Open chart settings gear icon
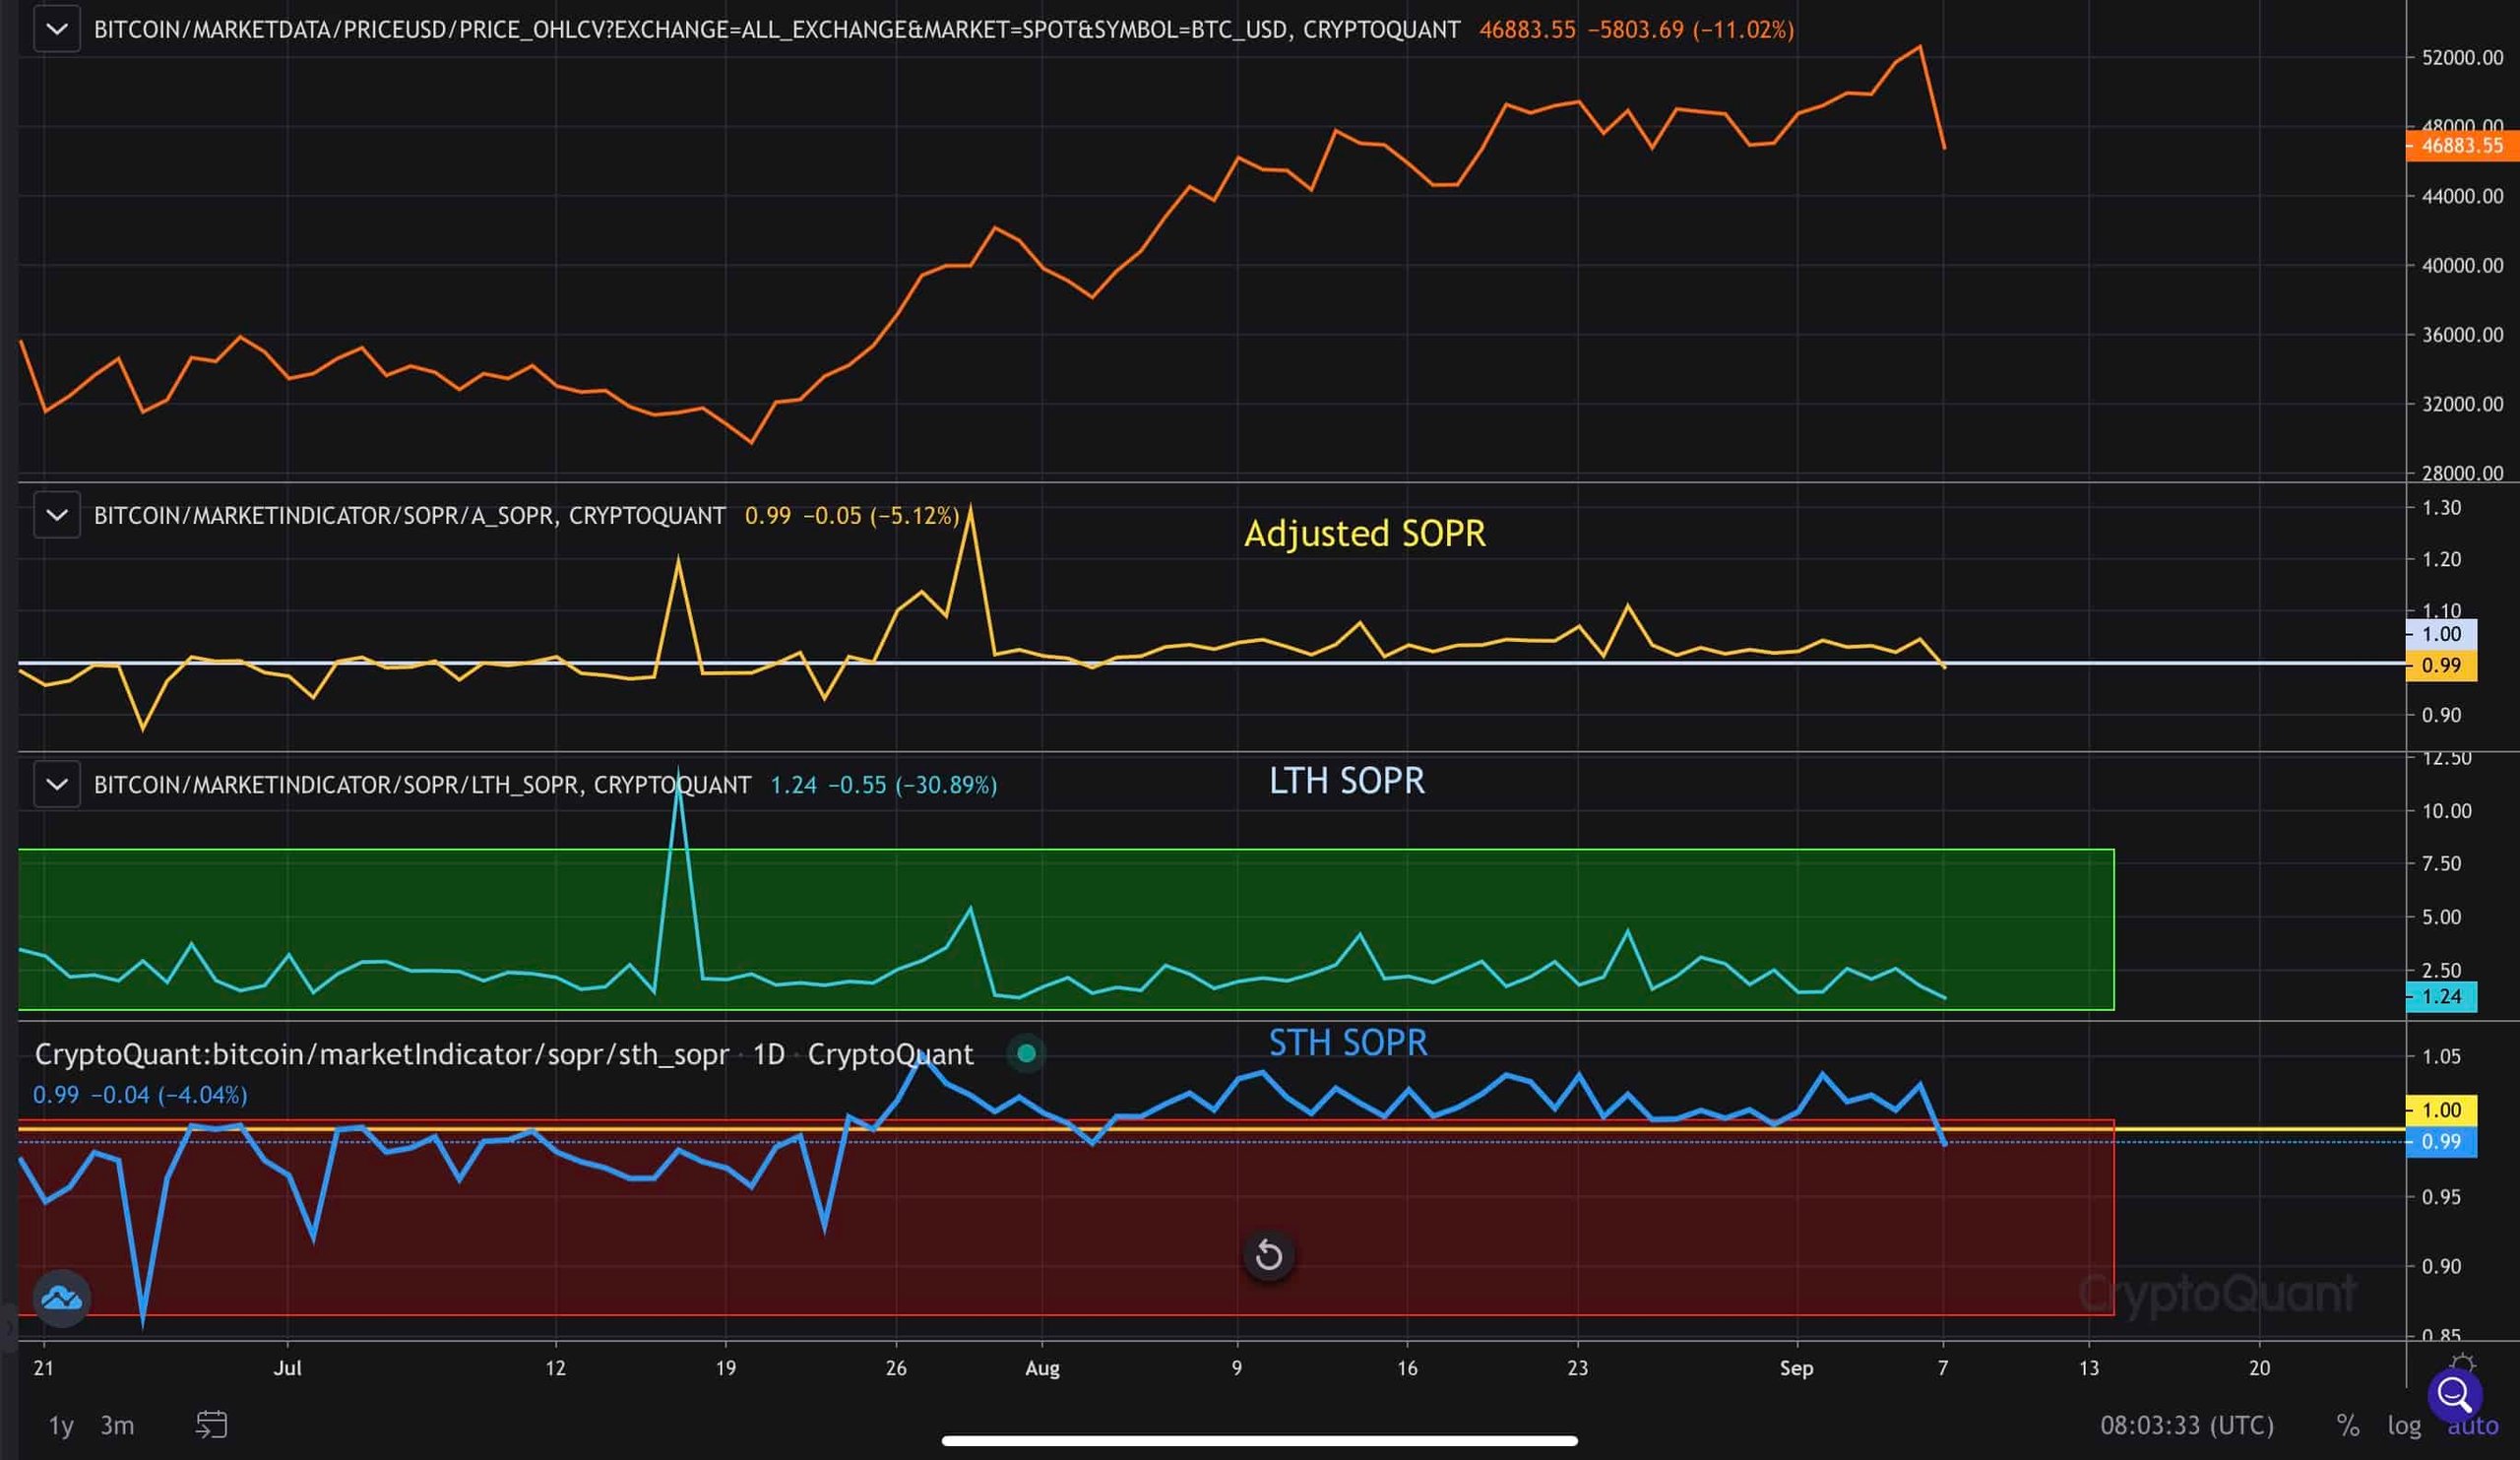 2462,1363
